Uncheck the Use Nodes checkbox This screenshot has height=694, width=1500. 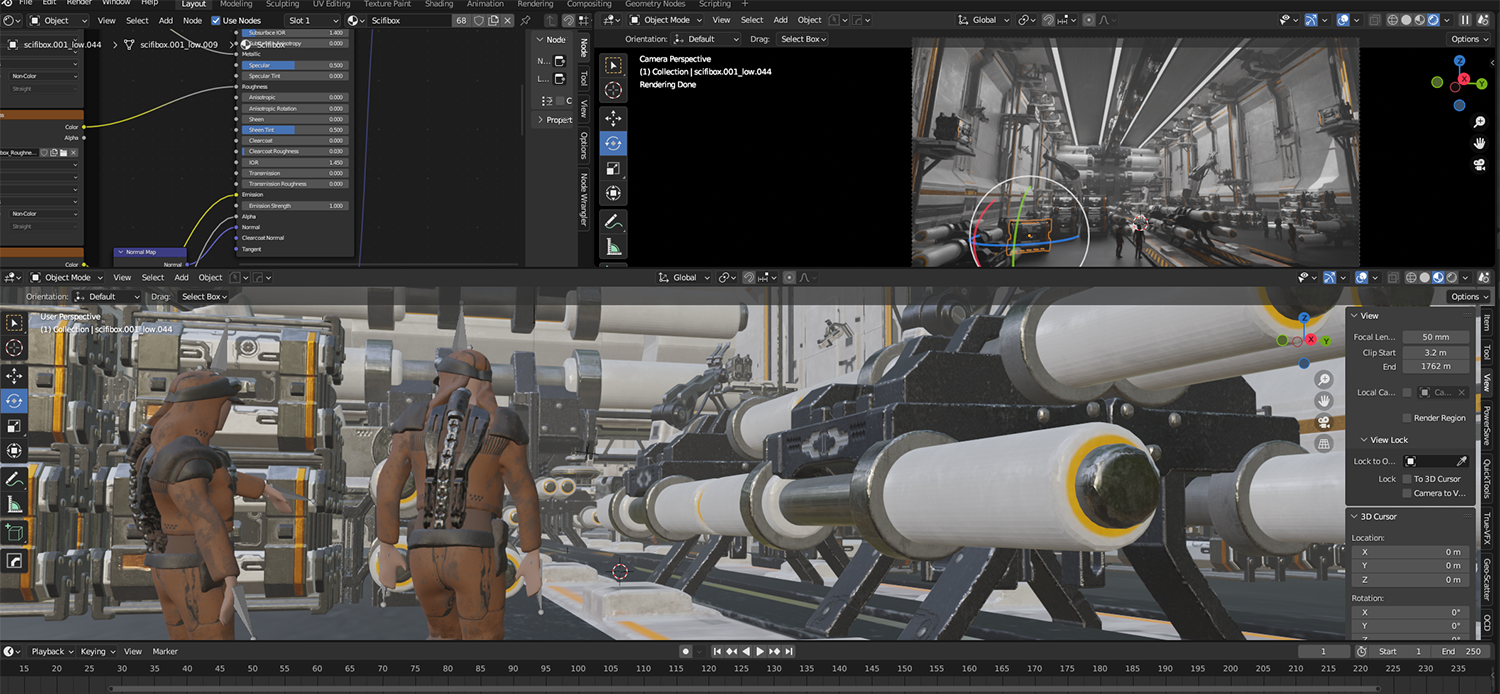click(x=216, y=20)
